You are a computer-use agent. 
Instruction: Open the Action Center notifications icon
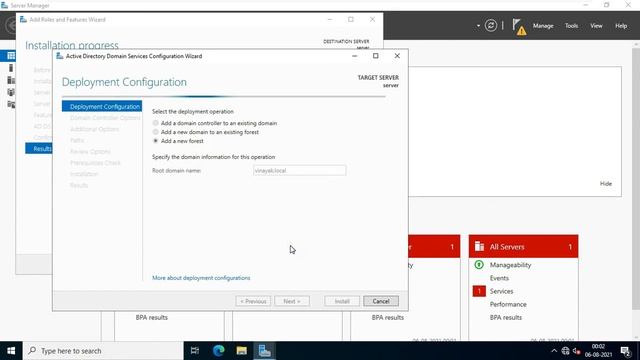625,351
